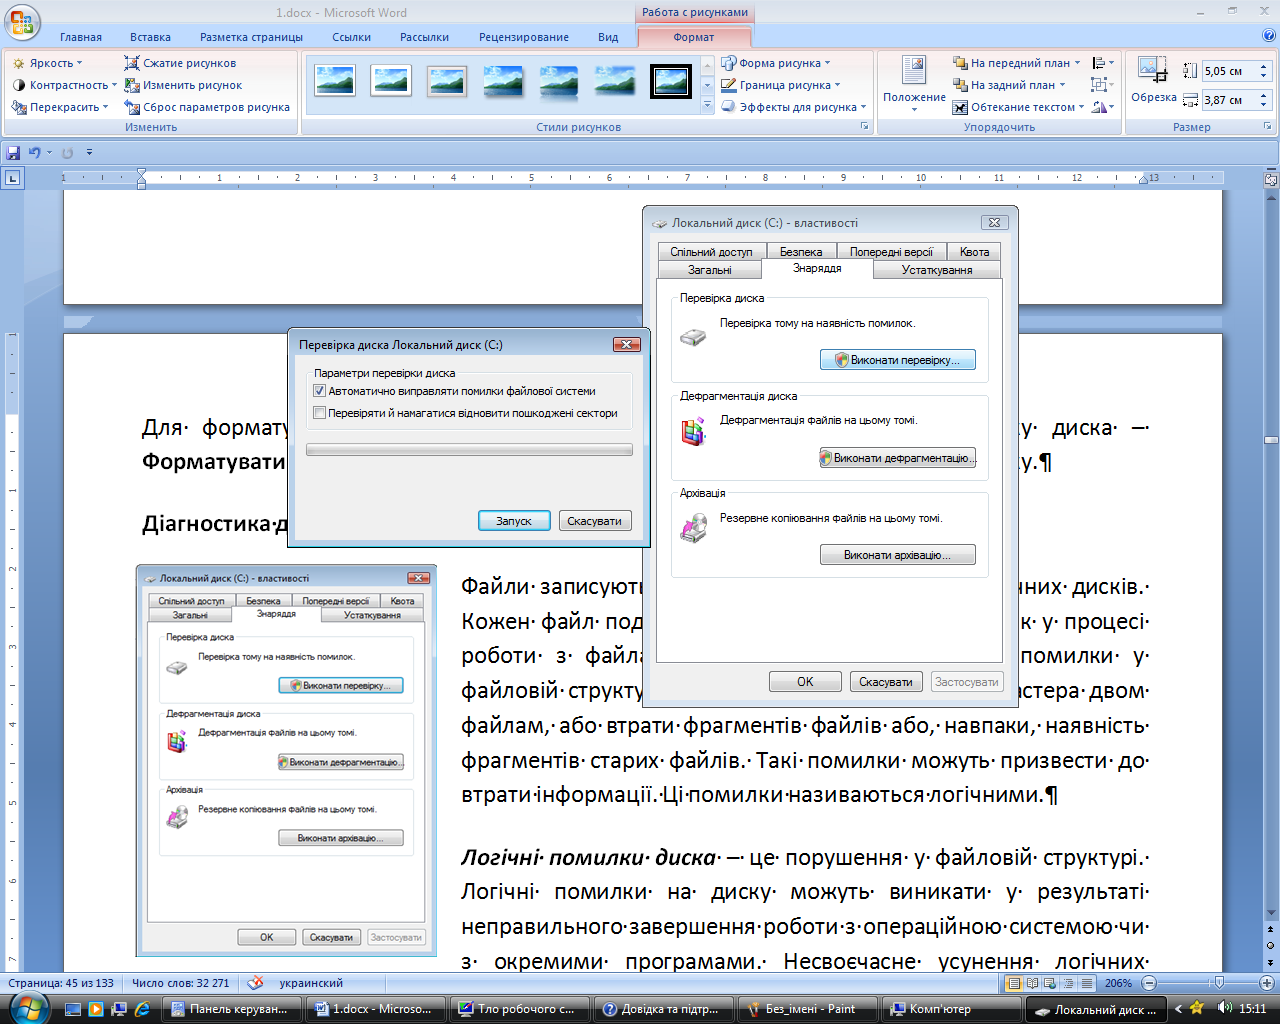Click Виконати перевірку in large properties dialog
The width and height of the screenshot is (1280, 1024).
coord(898,360)
